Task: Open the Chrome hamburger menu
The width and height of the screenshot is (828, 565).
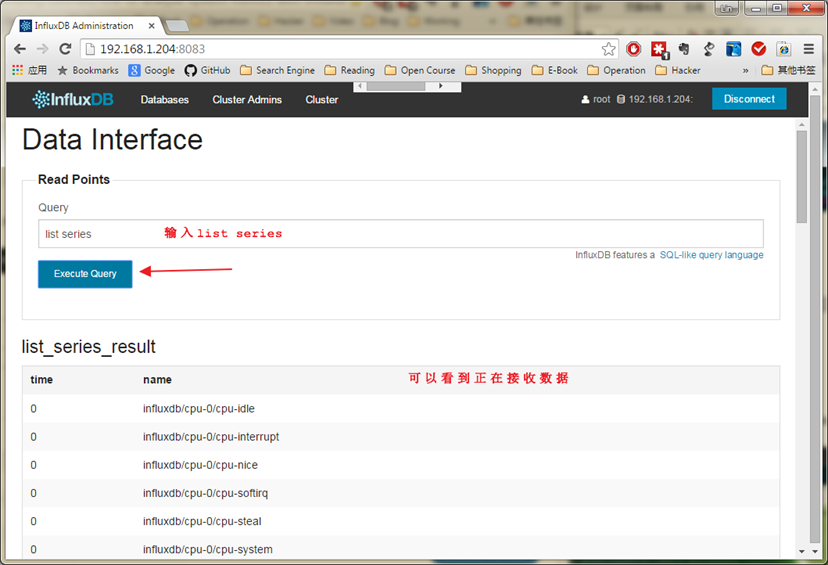Action: coord(807,48)
